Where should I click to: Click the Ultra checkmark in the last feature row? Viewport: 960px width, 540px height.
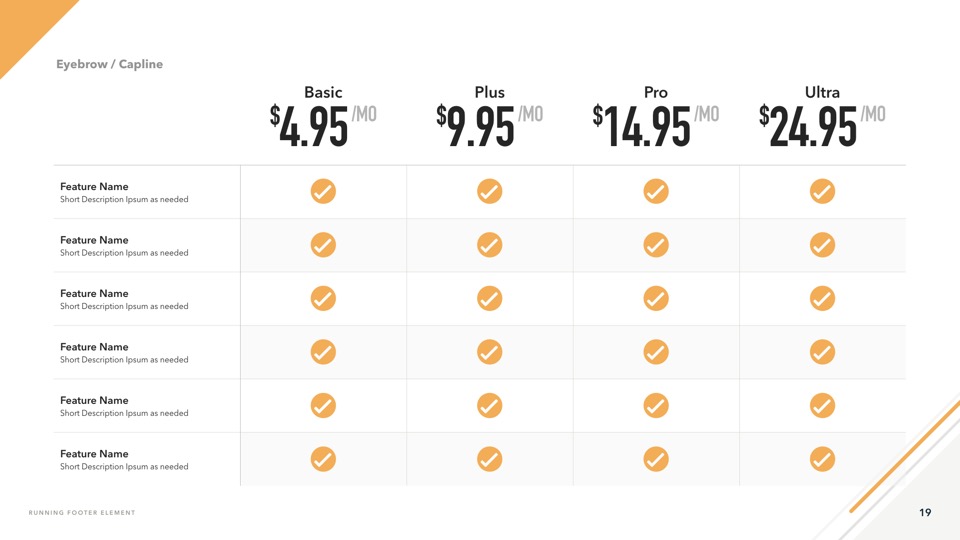(x=822, y=459)
